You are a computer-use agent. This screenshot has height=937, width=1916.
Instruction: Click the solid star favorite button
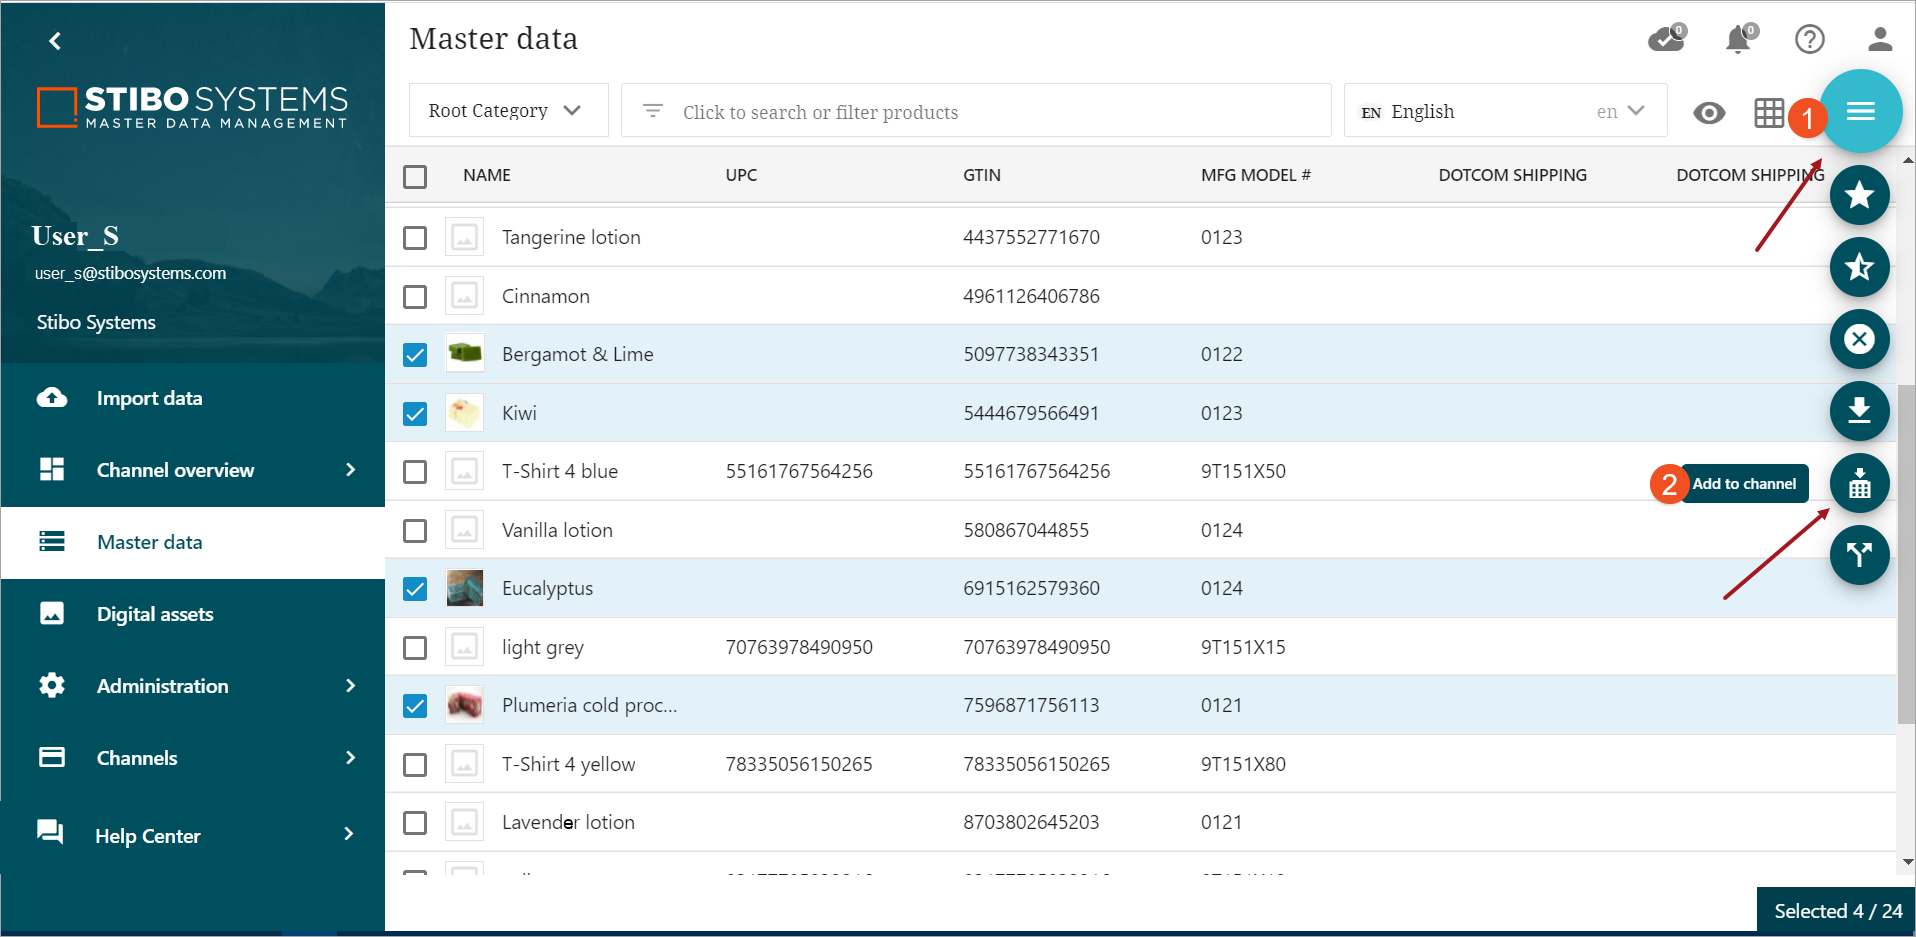(1859, 195)
